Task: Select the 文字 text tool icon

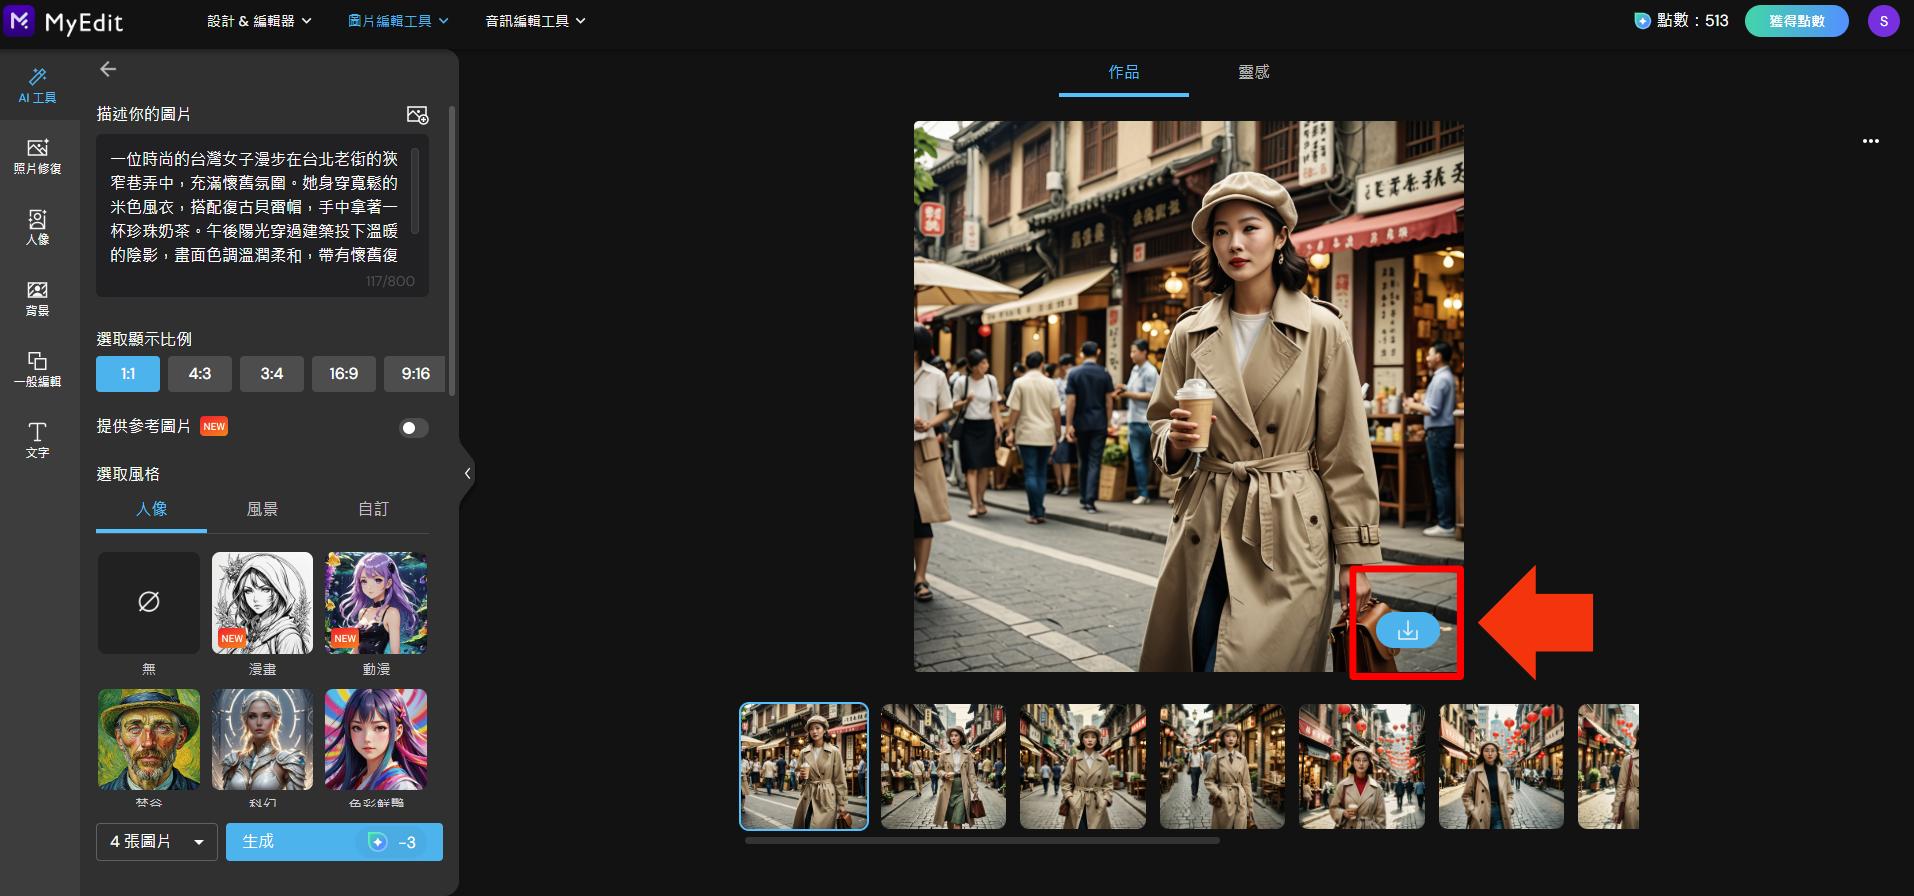Action: point(37,440)
